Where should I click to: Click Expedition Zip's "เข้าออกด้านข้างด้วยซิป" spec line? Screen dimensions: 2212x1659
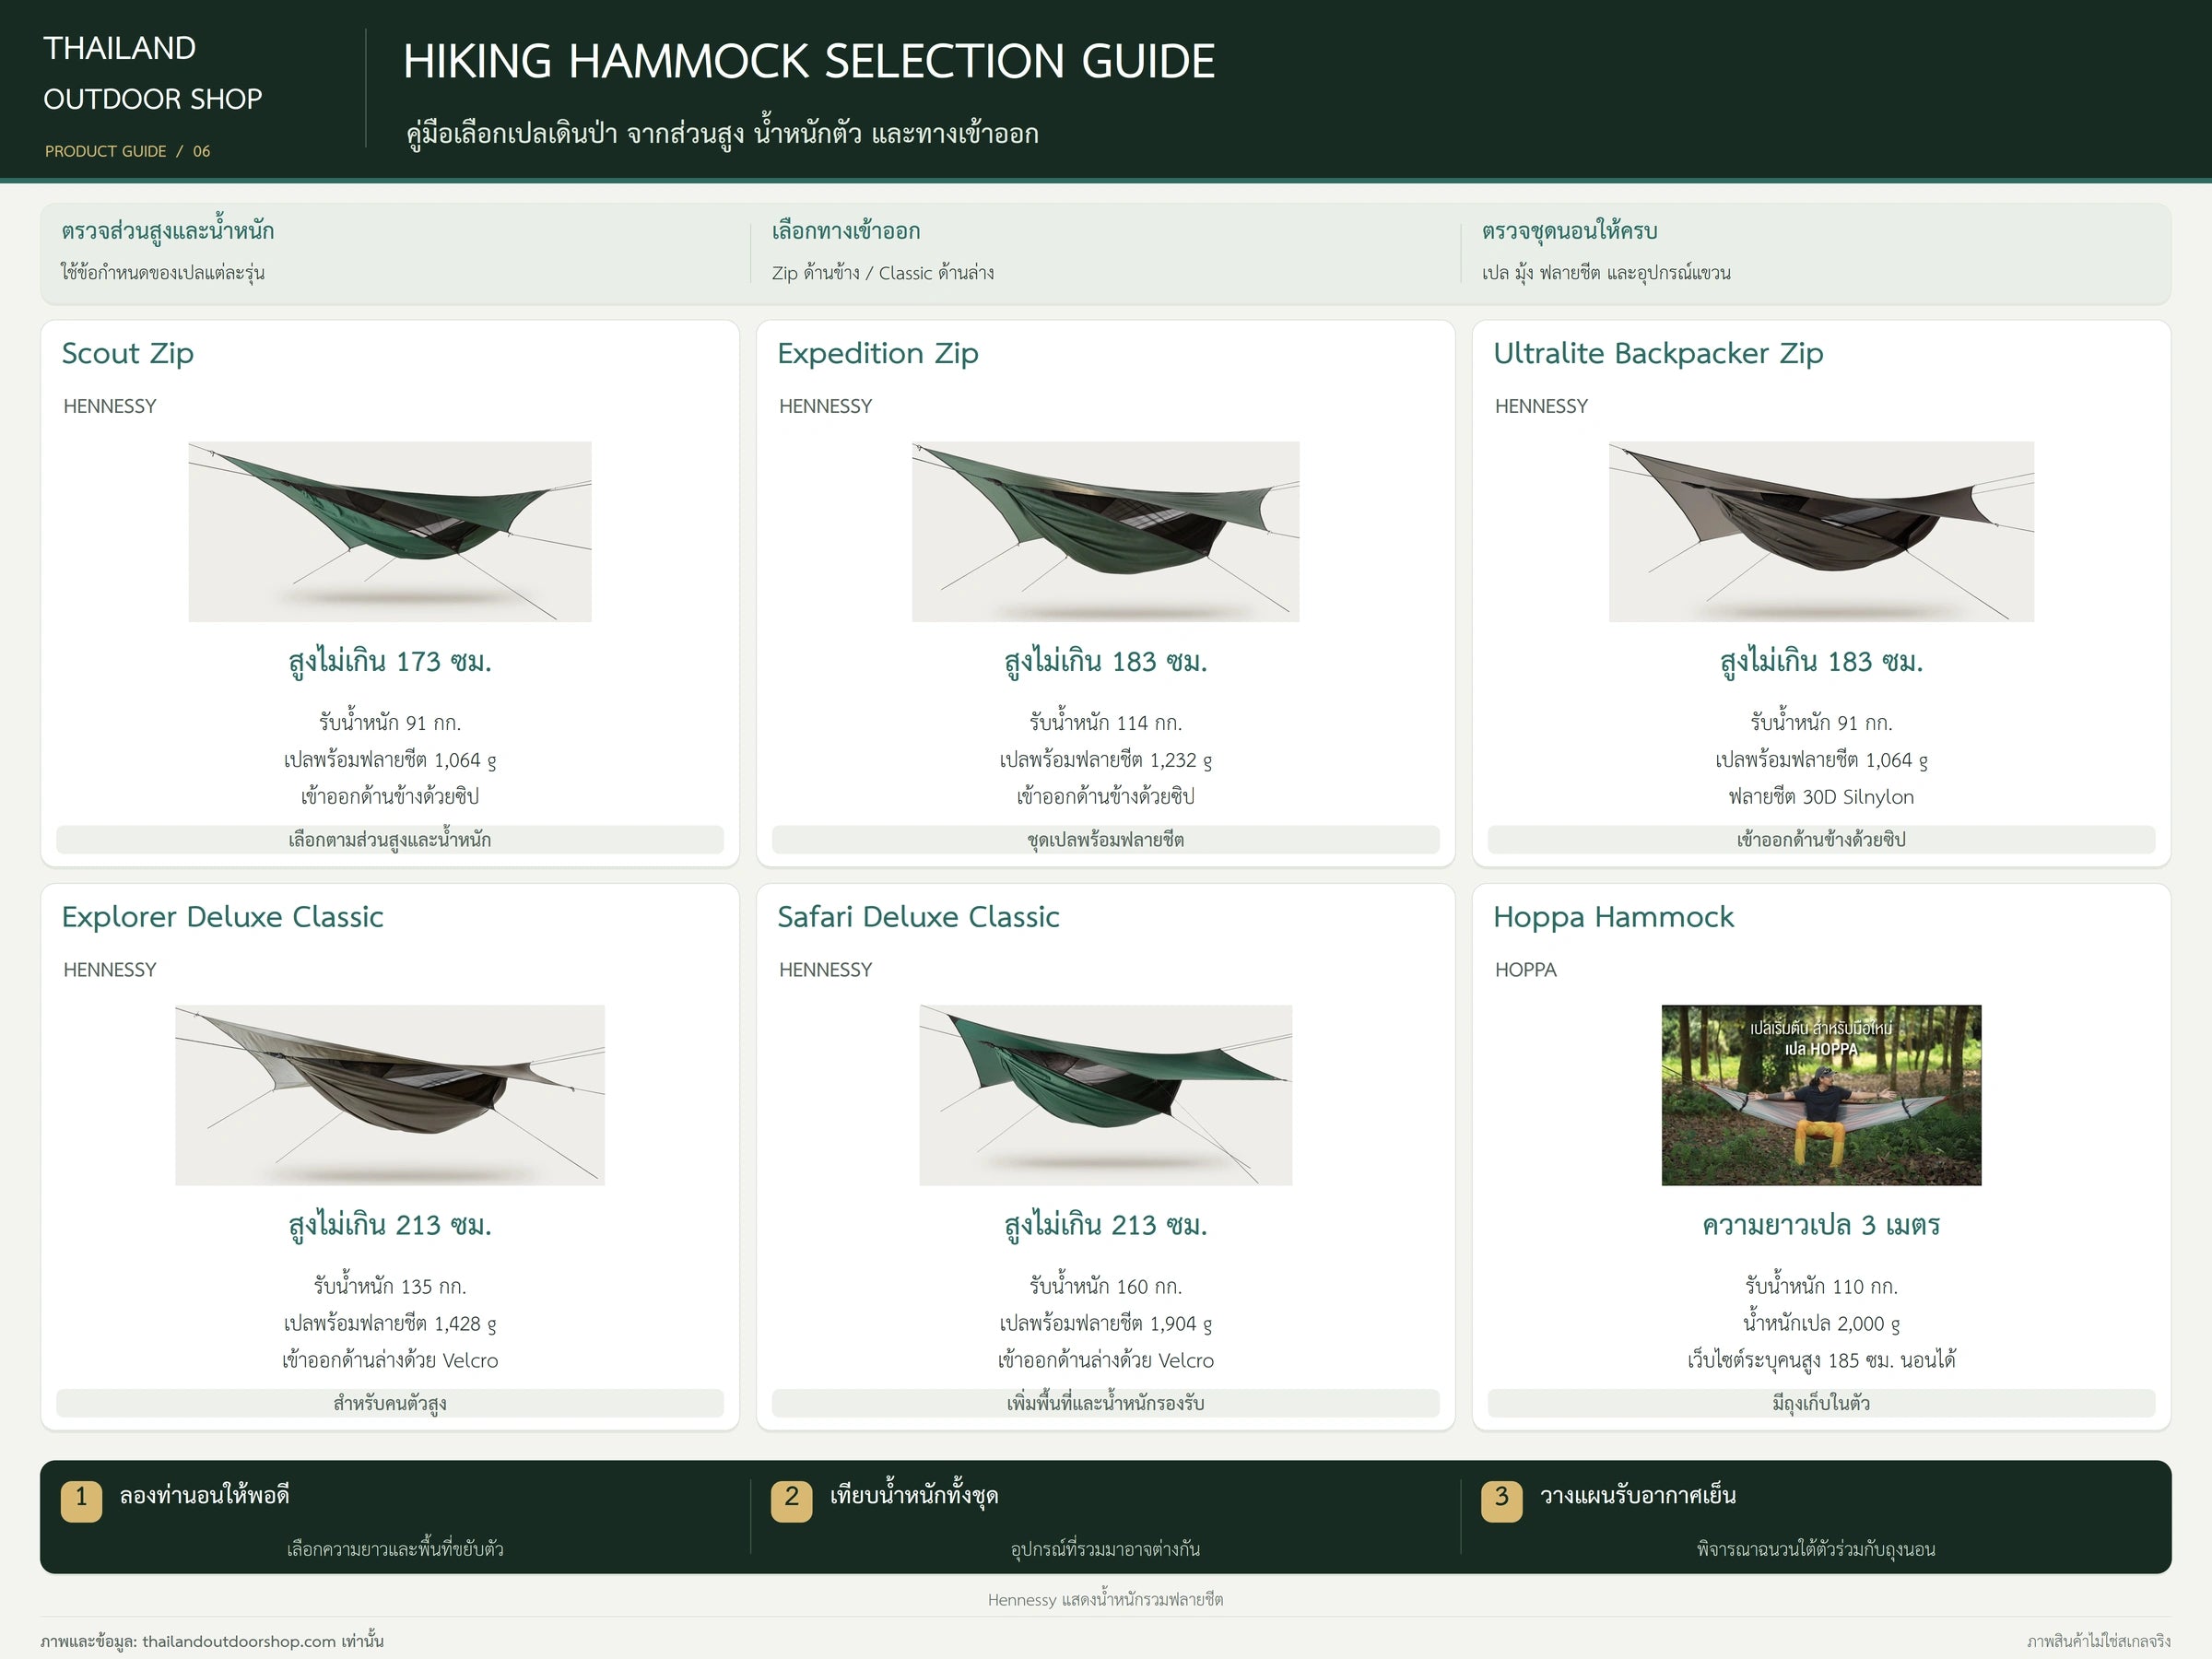[x=1106, y=797]
